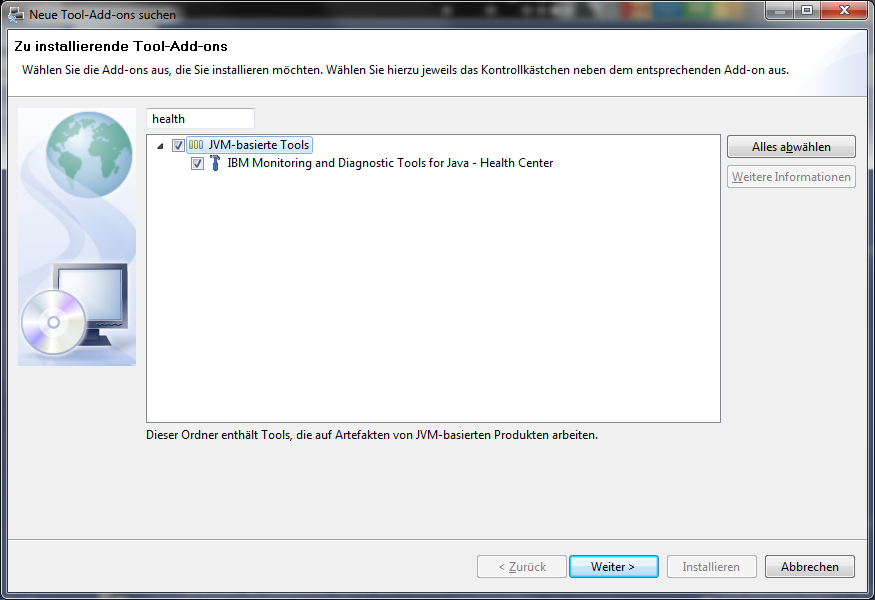Click the CD disc image in the banner
This screenshot has height=600, width=875.
52,323
